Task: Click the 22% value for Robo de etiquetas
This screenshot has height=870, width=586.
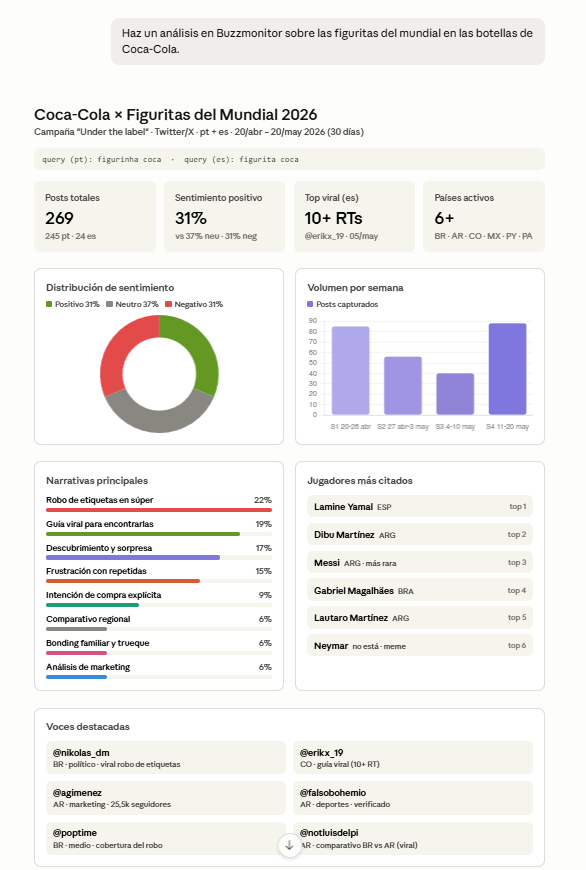Action: click(263, 500)
